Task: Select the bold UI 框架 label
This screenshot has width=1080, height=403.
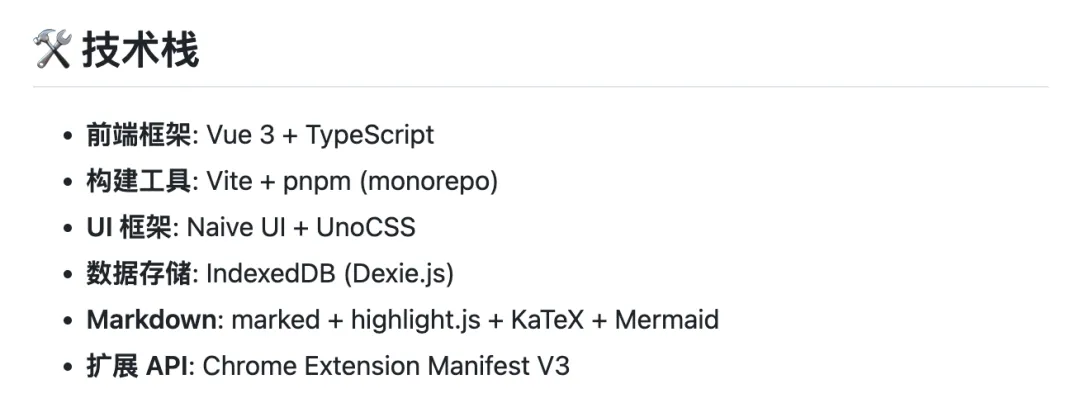Action: click(128, 227)
